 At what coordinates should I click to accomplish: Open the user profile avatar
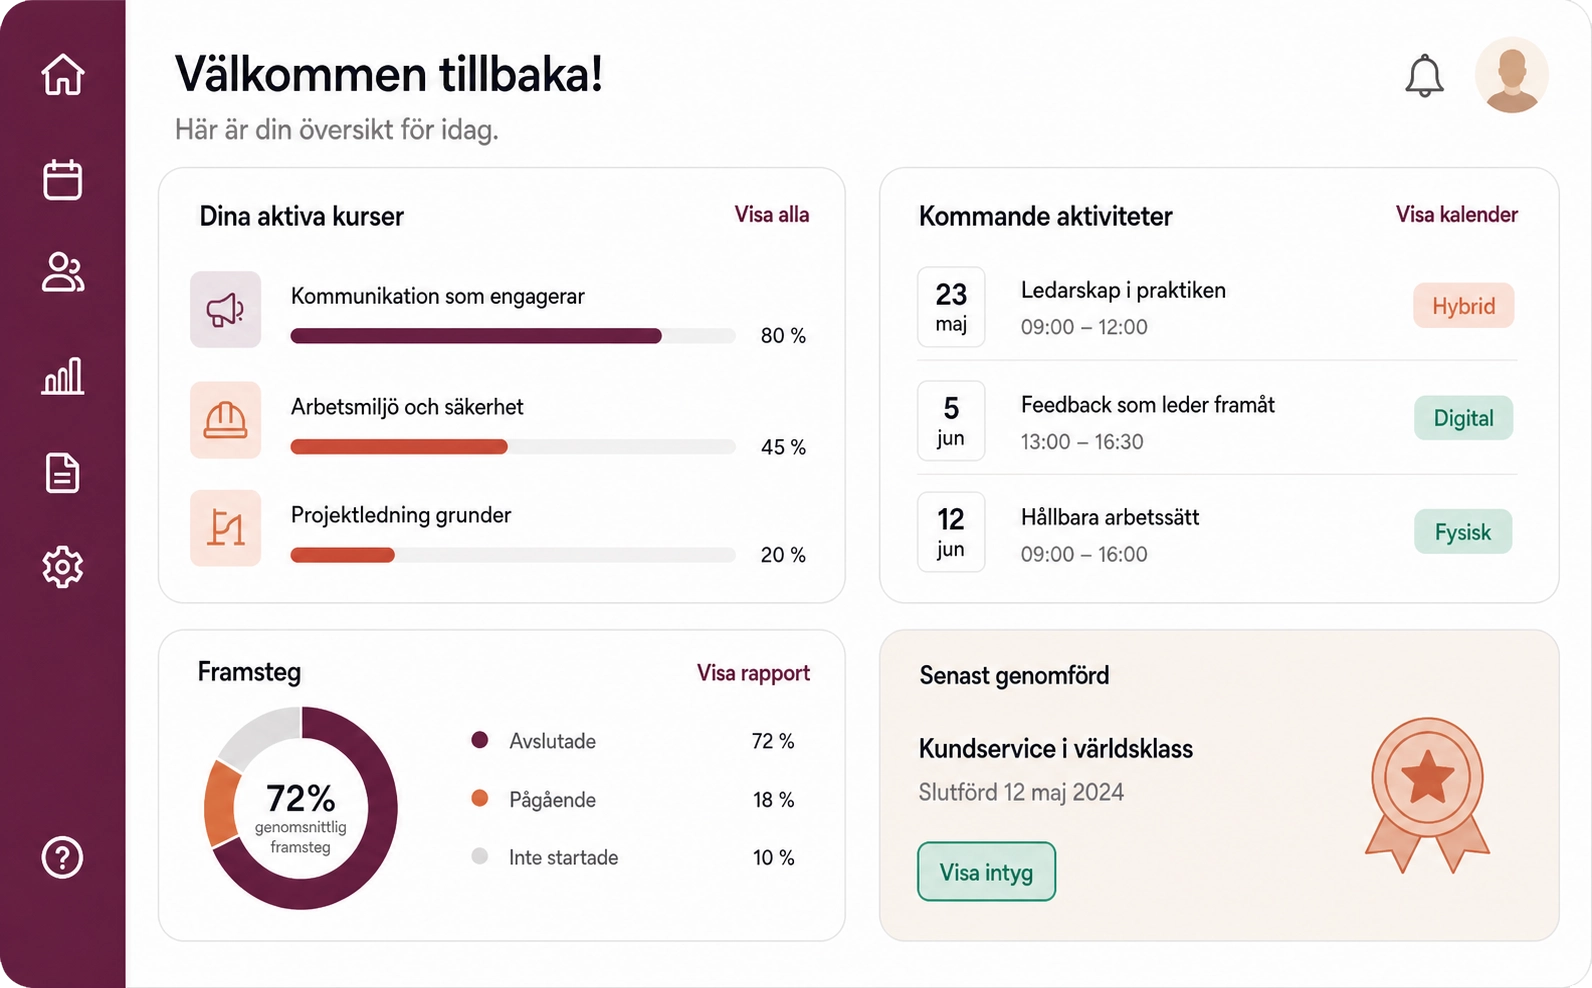tap(1511, 75)
